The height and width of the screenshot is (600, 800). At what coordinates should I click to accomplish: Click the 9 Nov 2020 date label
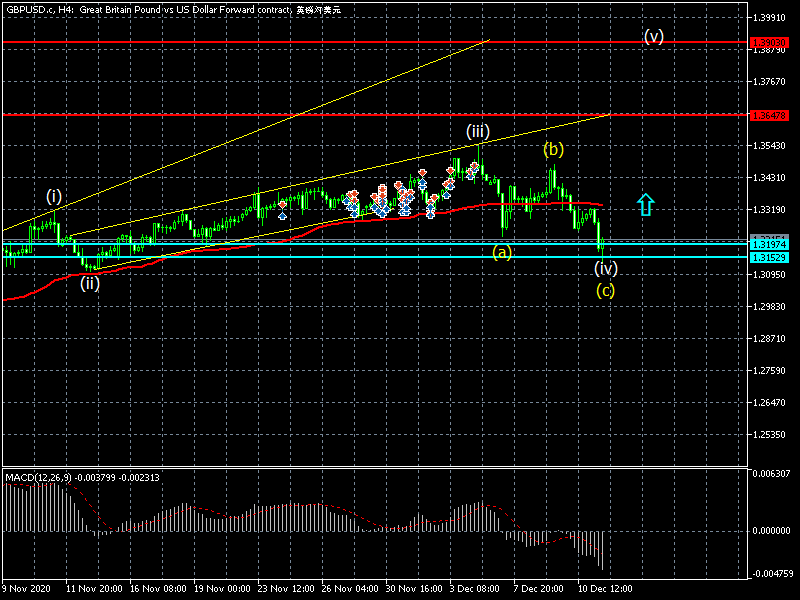click(27, 588)
